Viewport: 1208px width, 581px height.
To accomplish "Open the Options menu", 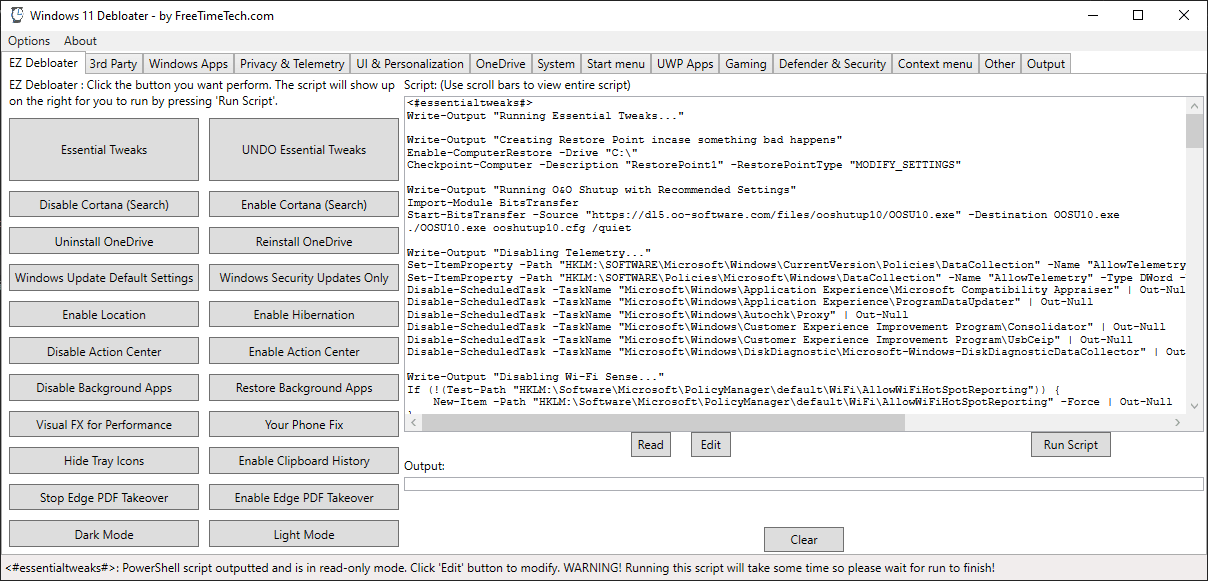I will click(29, 41).
